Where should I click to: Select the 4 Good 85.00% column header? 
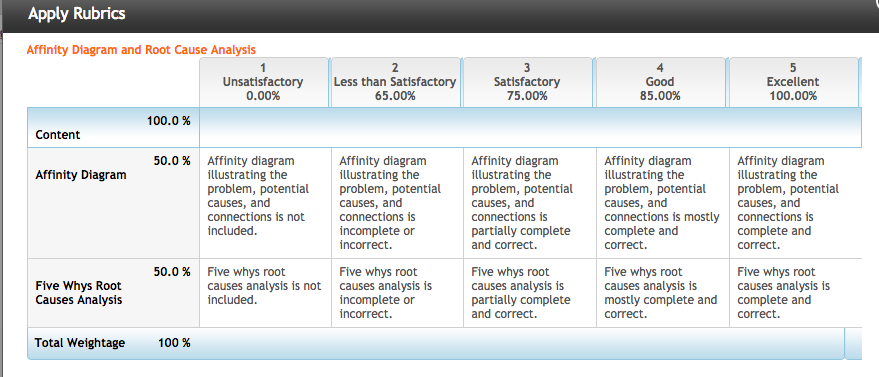pyautogui.click(x=660, y=82)
